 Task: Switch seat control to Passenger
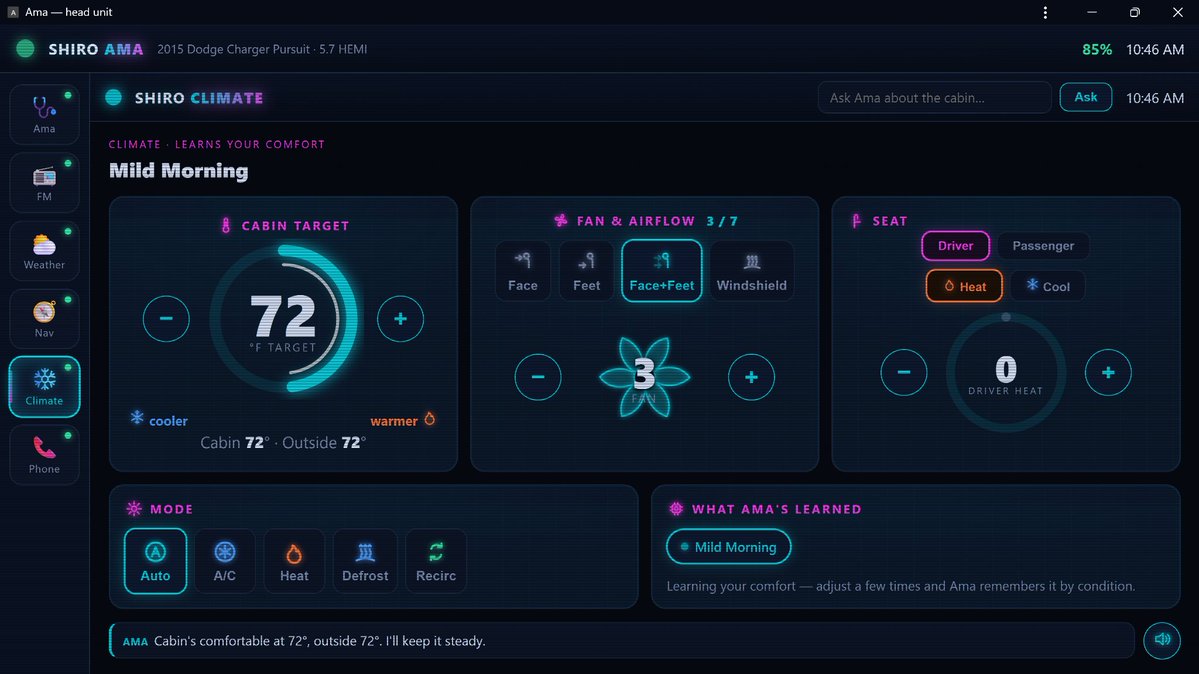(1043, 246)
